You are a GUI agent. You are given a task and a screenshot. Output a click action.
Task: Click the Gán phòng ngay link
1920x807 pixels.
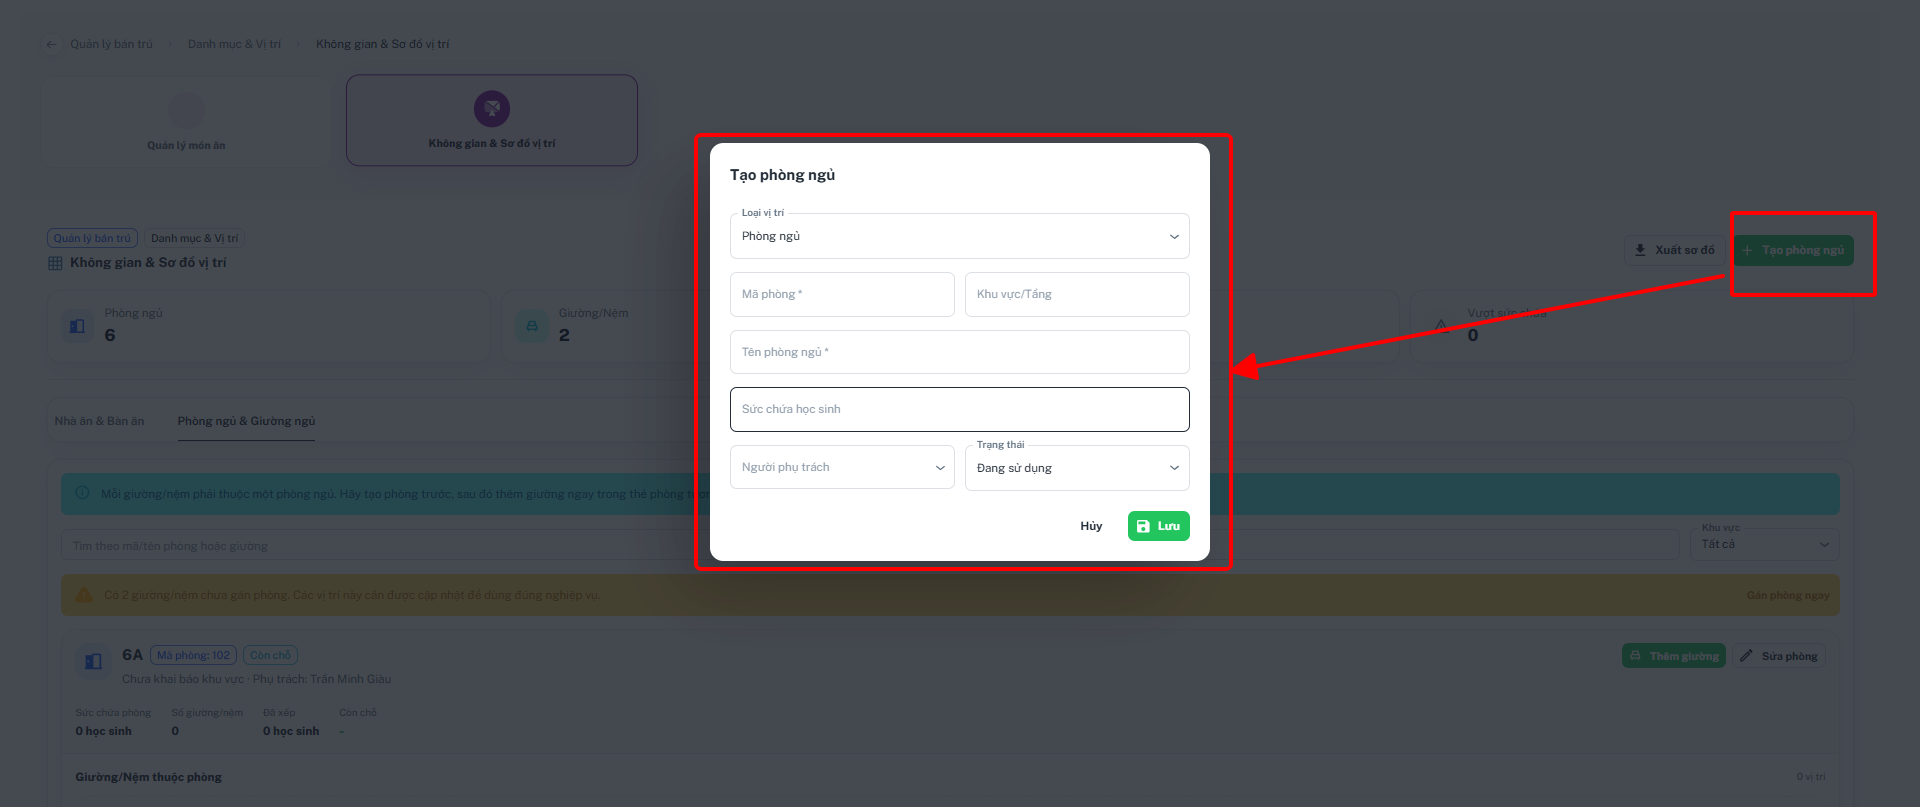1788,595
